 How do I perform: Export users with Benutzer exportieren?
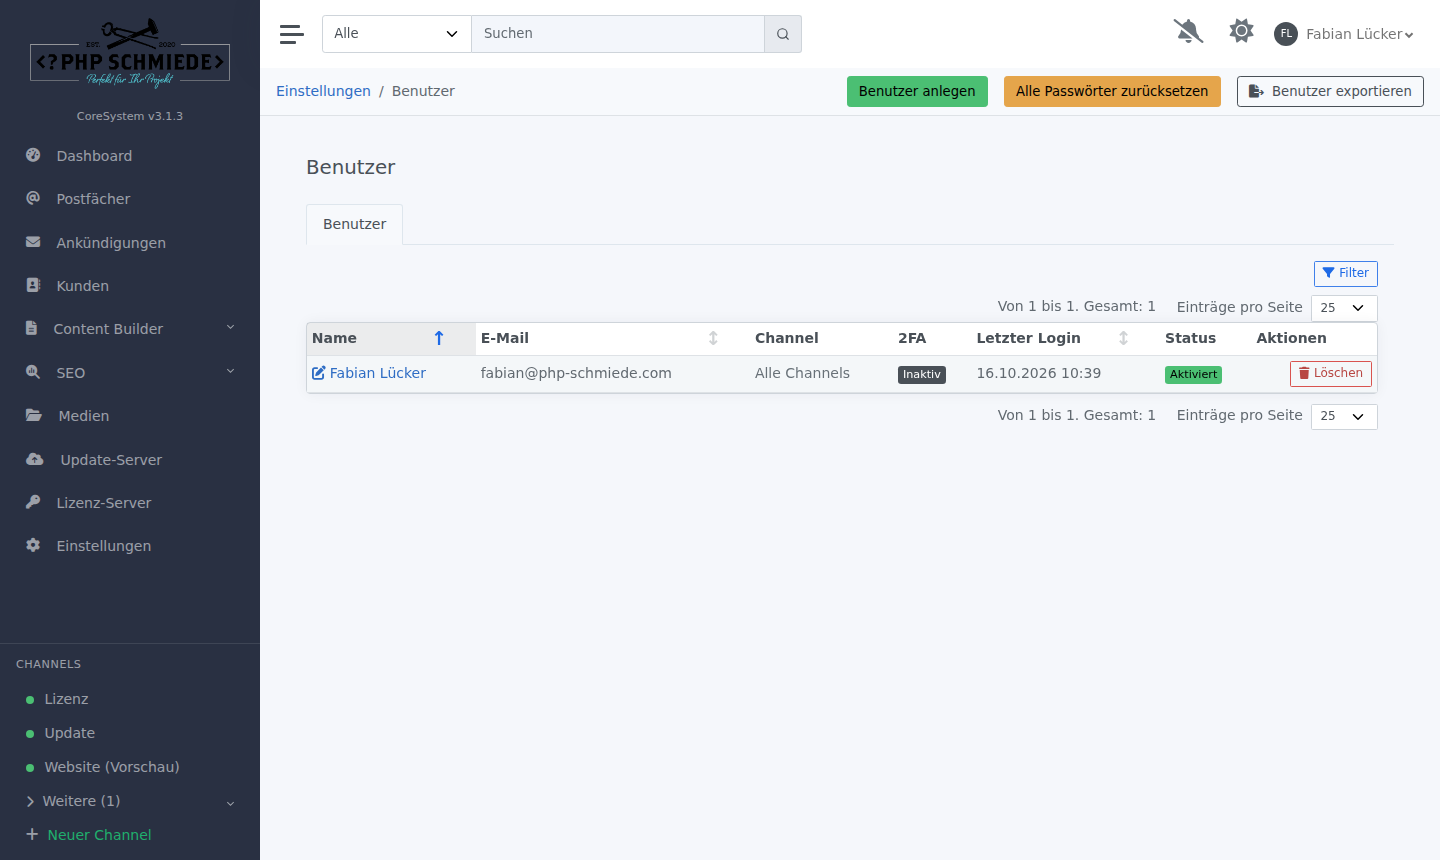click(x=1330, y=91)
